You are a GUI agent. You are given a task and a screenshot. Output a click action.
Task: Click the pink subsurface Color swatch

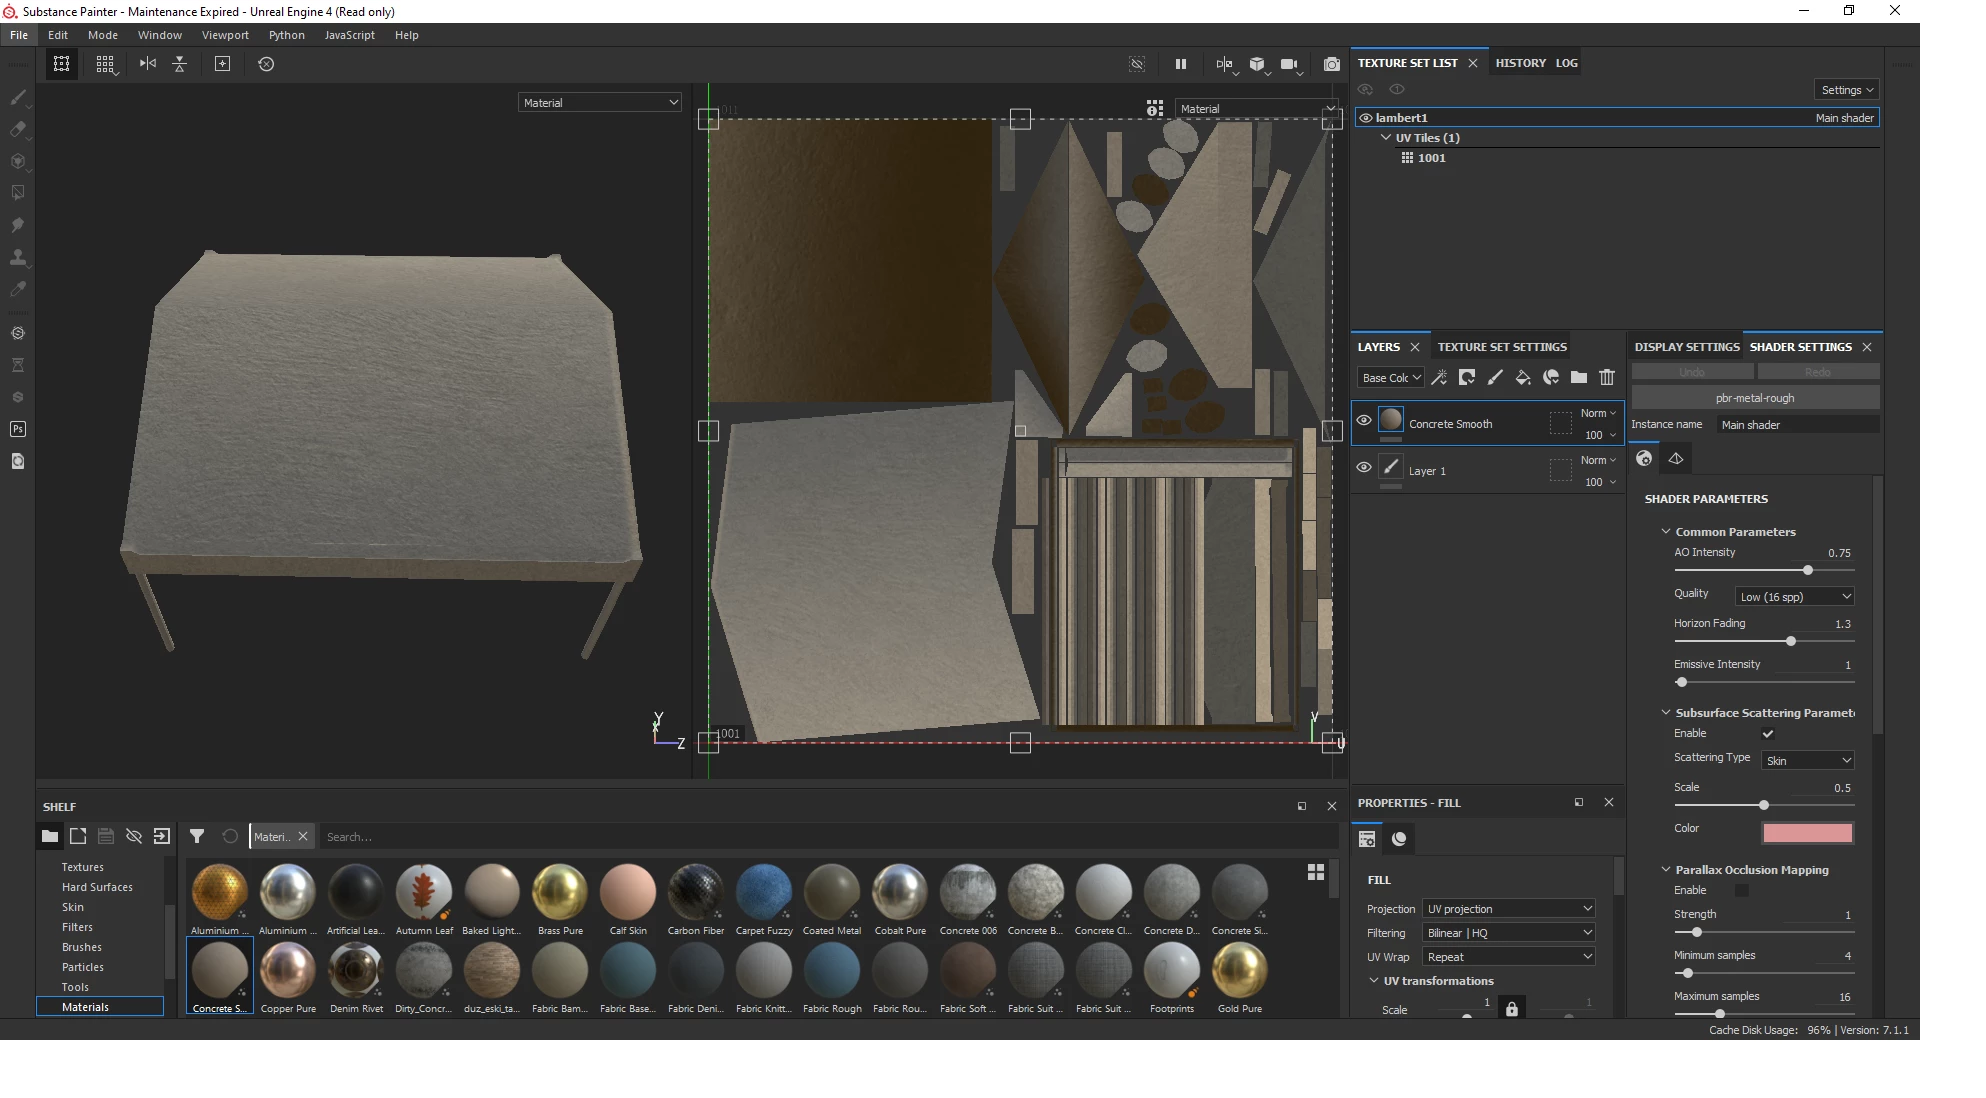pos(1807,832)
